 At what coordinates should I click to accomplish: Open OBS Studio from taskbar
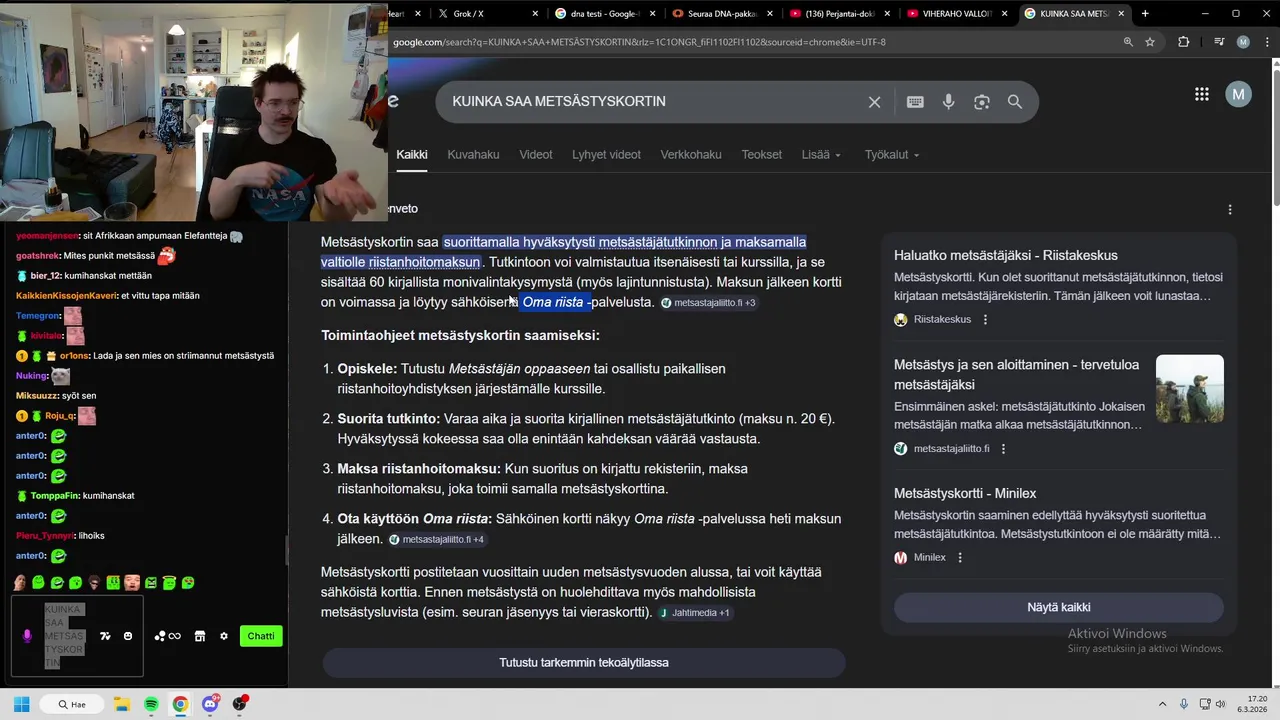pyautogui.click(x=239, y=704)
